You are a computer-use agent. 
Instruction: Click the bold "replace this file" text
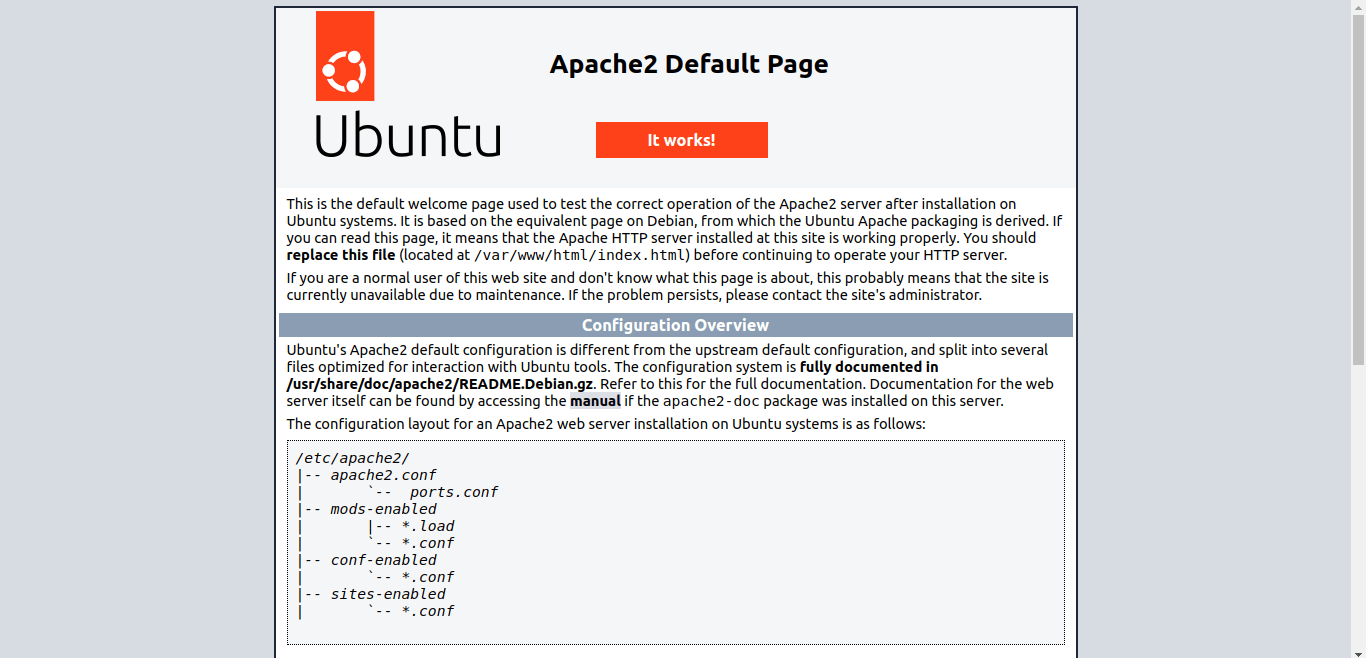pyautogui.click(x=341, y=255)
